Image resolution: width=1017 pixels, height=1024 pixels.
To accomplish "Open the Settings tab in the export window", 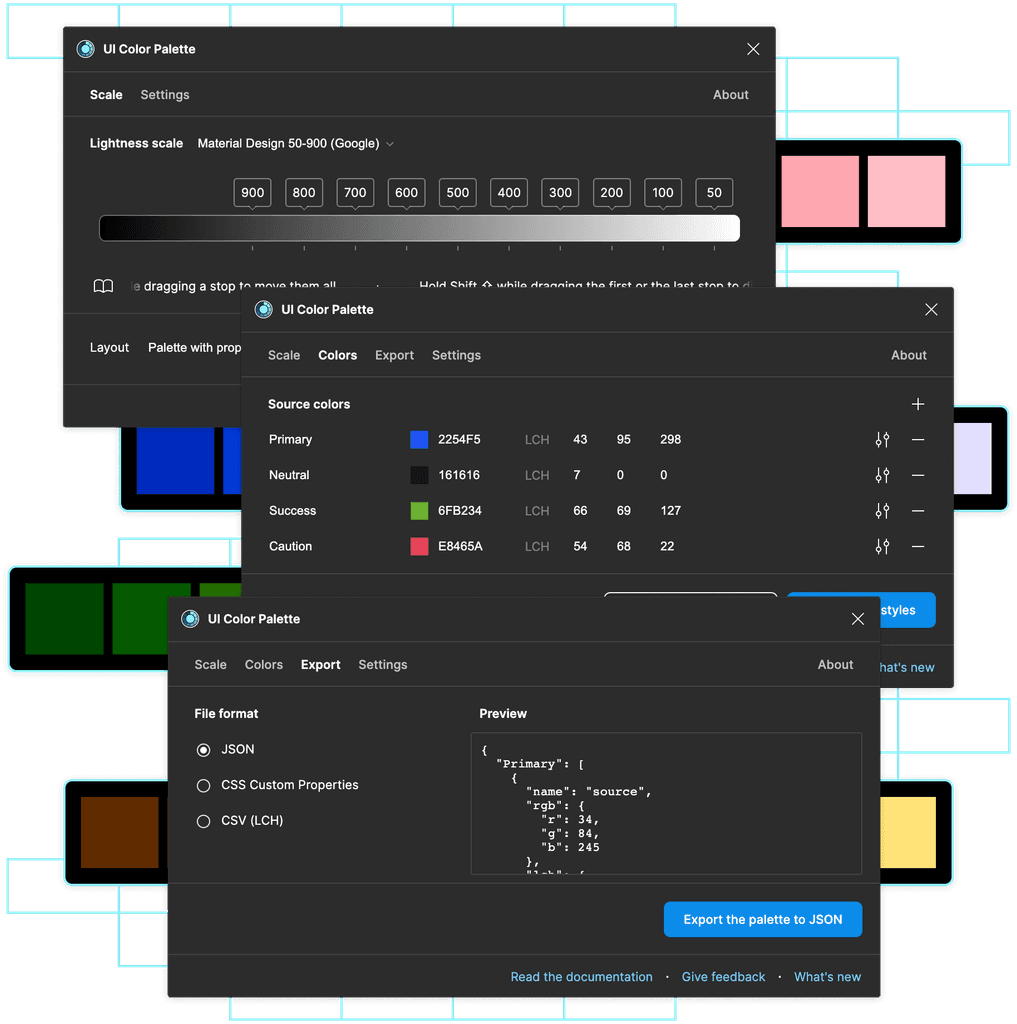I will [381, 664].
